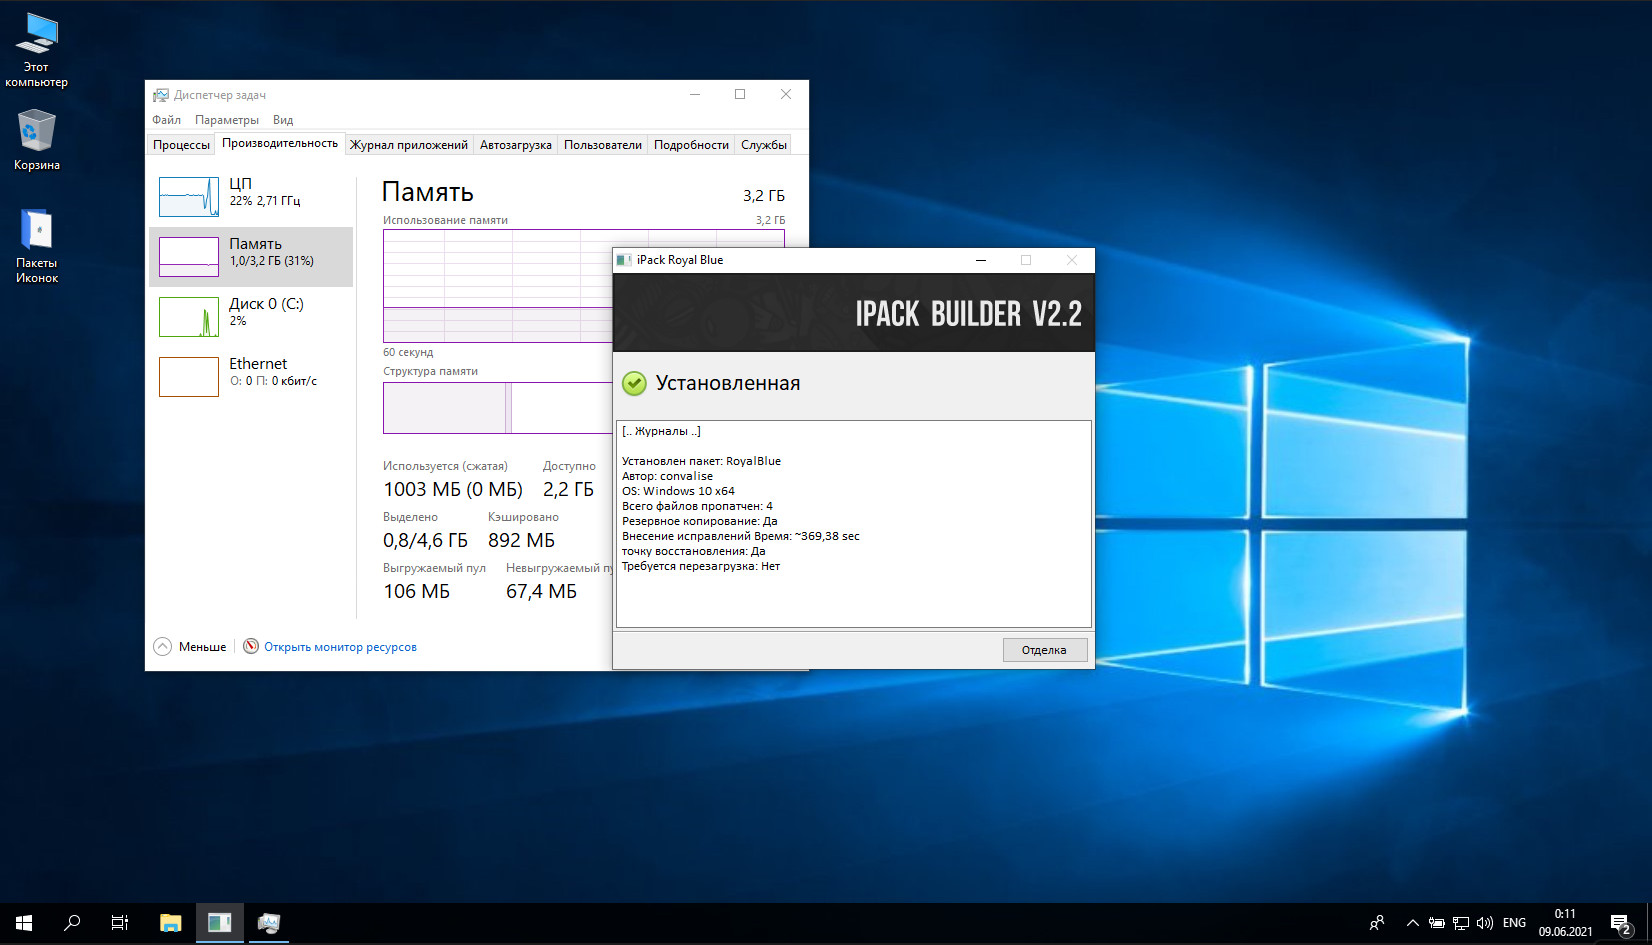This screenshot has height=945, width=1652.
Task: Click the volume speaker tray icon
Action: coord(1485,923)
